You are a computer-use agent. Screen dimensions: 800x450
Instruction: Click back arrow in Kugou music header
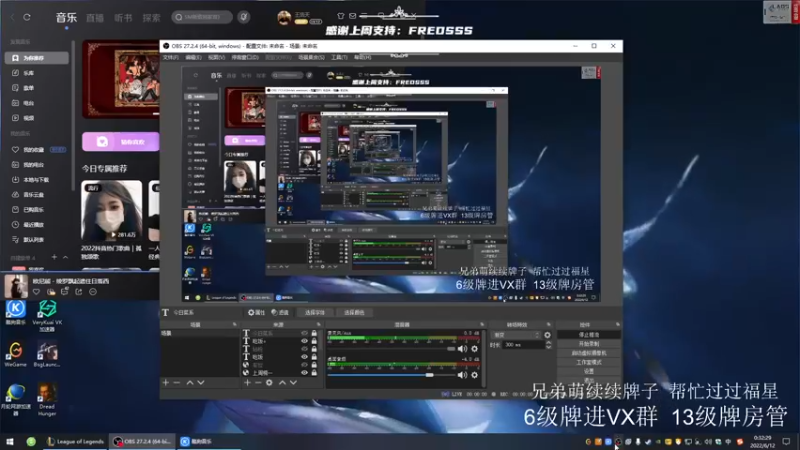point(12,17)
